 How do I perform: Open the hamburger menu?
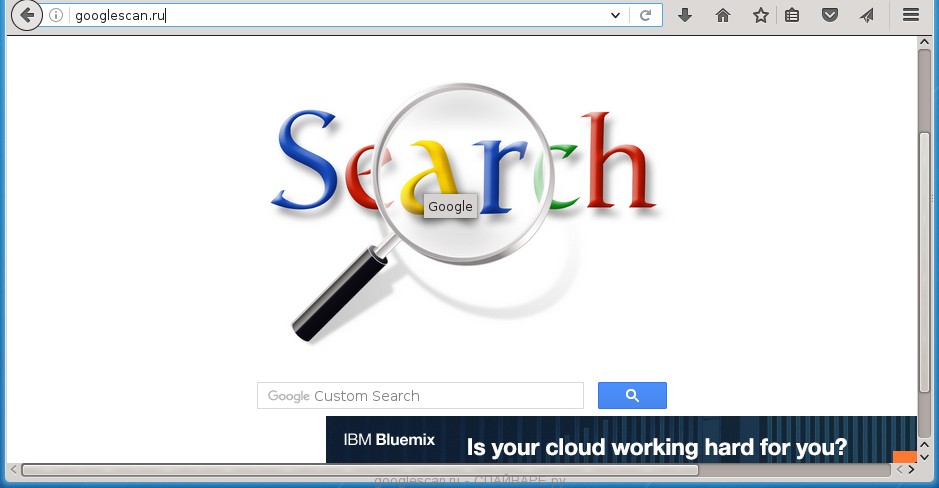click(x=910, y=15)
